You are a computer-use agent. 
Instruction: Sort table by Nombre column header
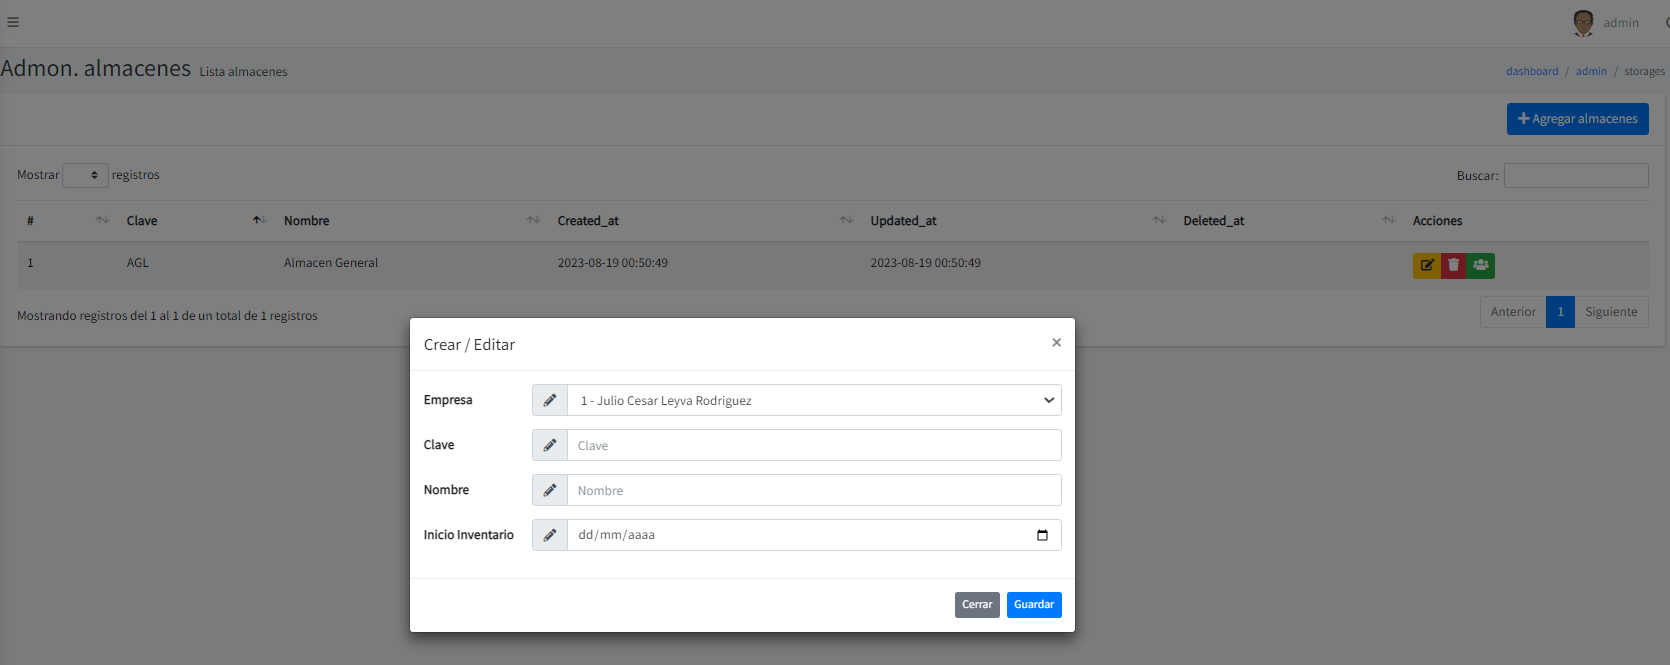[306, 221]
